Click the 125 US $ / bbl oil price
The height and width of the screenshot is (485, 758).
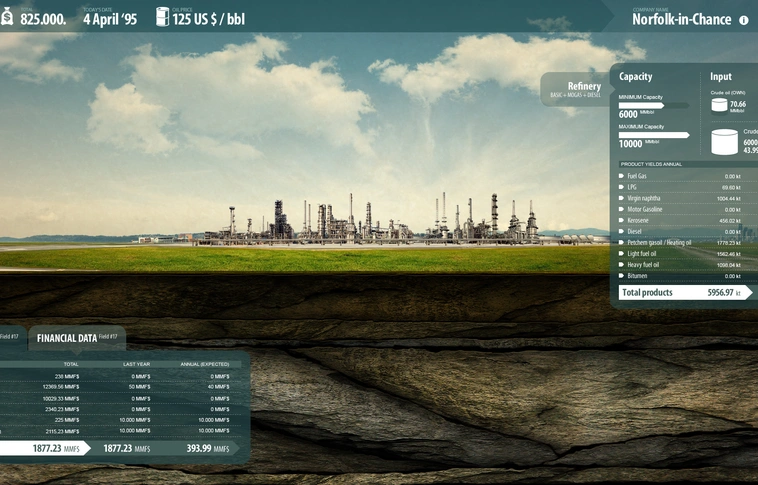(x=208, y=19)
